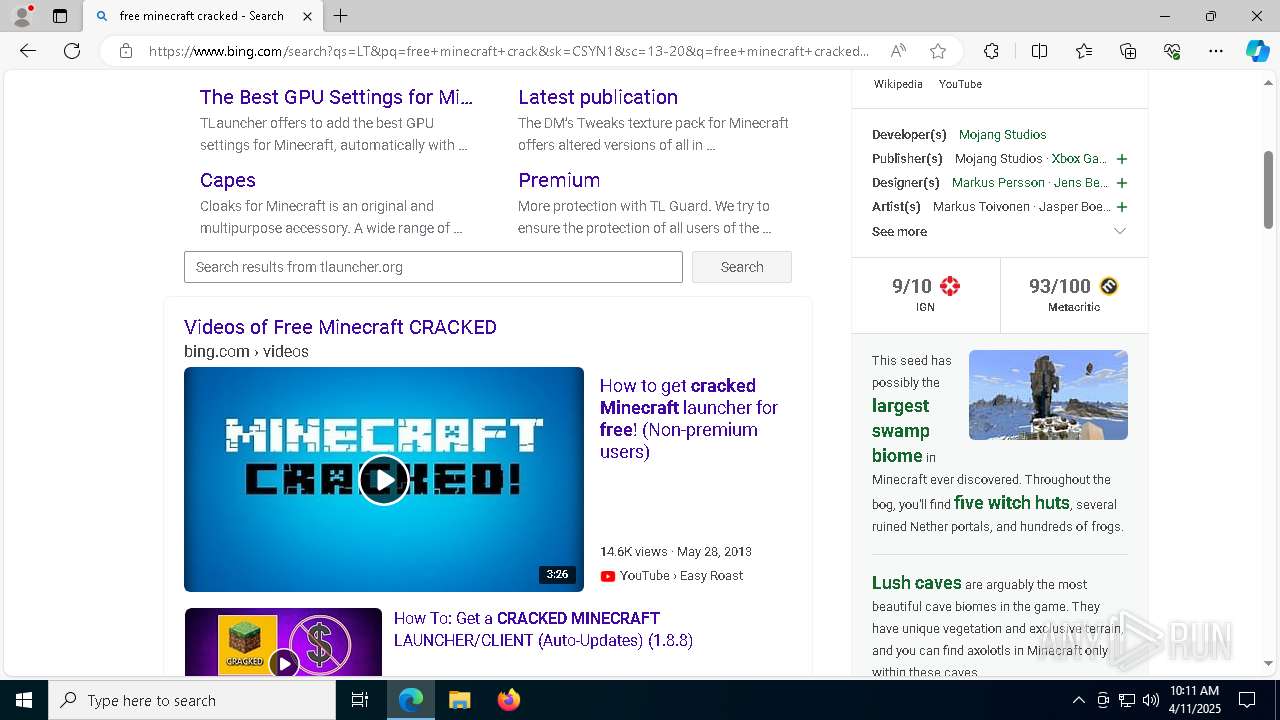Open 'How to get cracked Minecraft launcher' title

689,418
